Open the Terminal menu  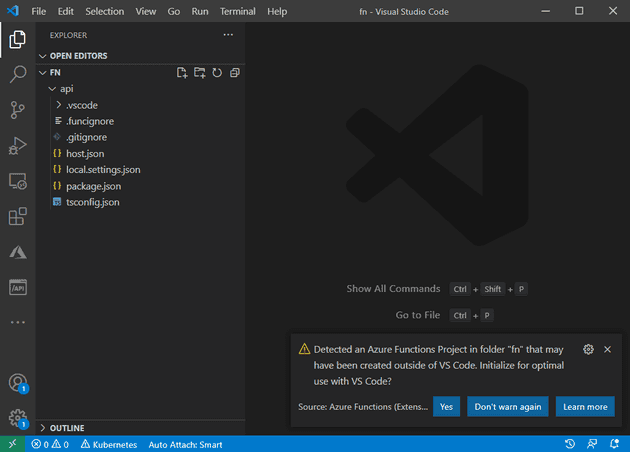237,11
